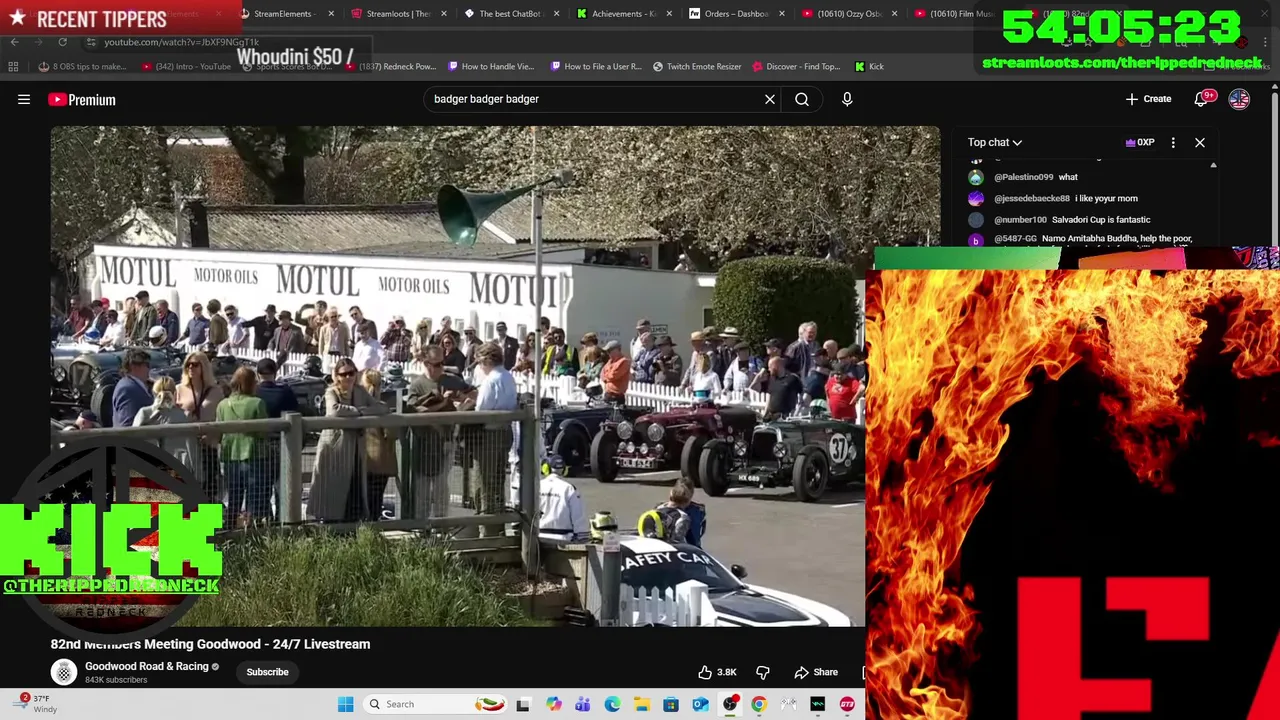Close the Achievements Kick tab
Screen dimensions: 1280x720
(669, 14)
